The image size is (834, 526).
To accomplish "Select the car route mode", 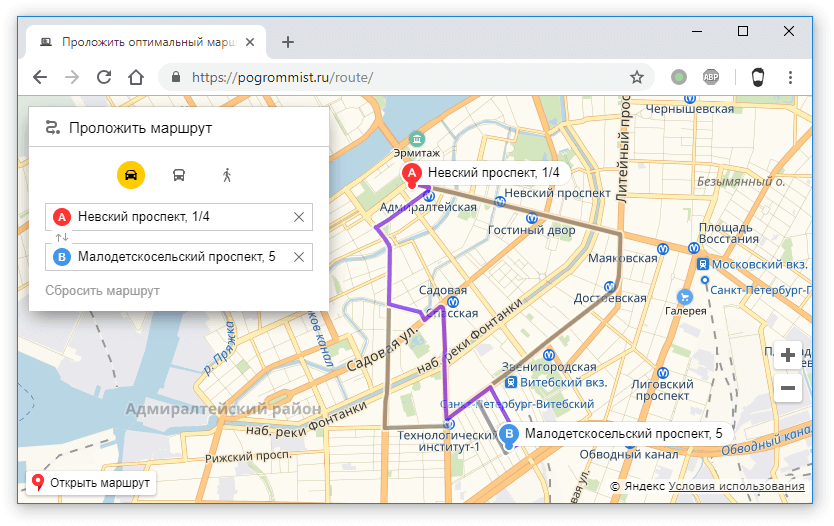I will point(131,175).
